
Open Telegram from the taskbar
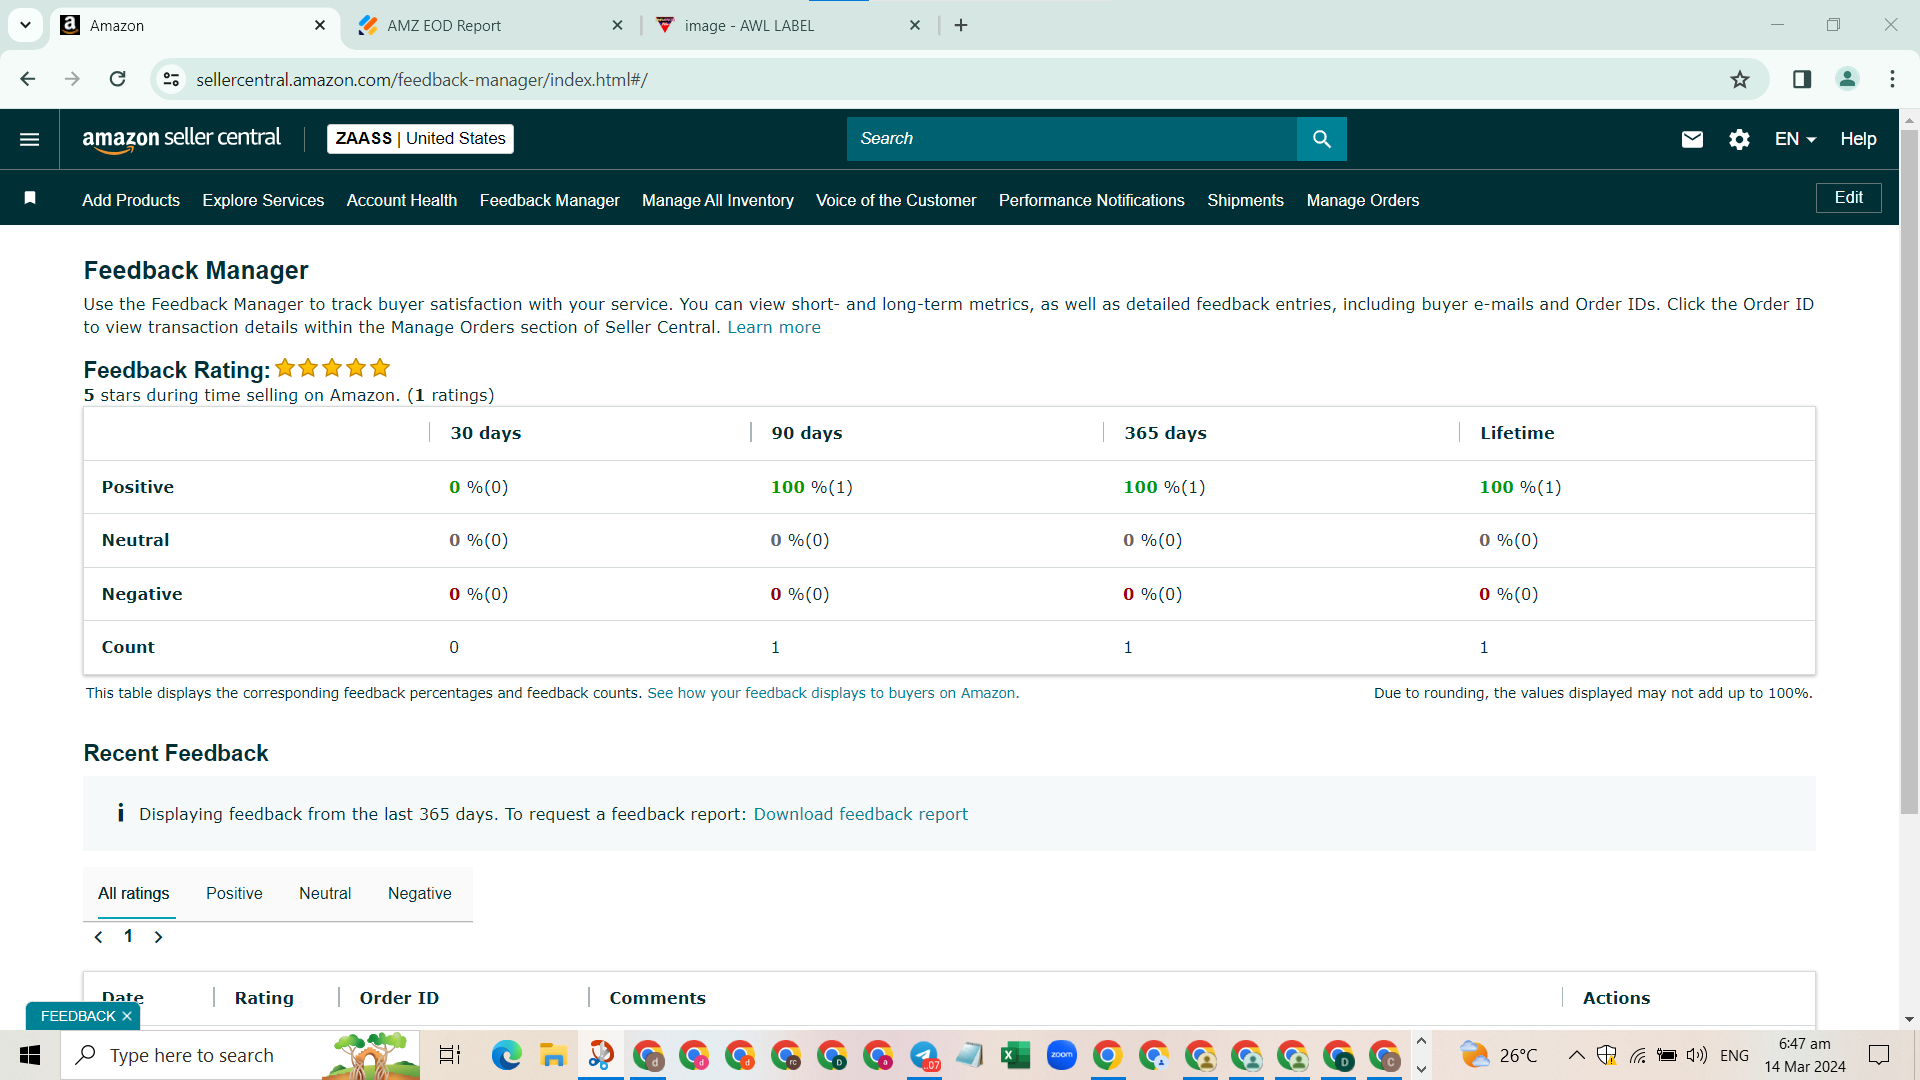coord(924,1055)
